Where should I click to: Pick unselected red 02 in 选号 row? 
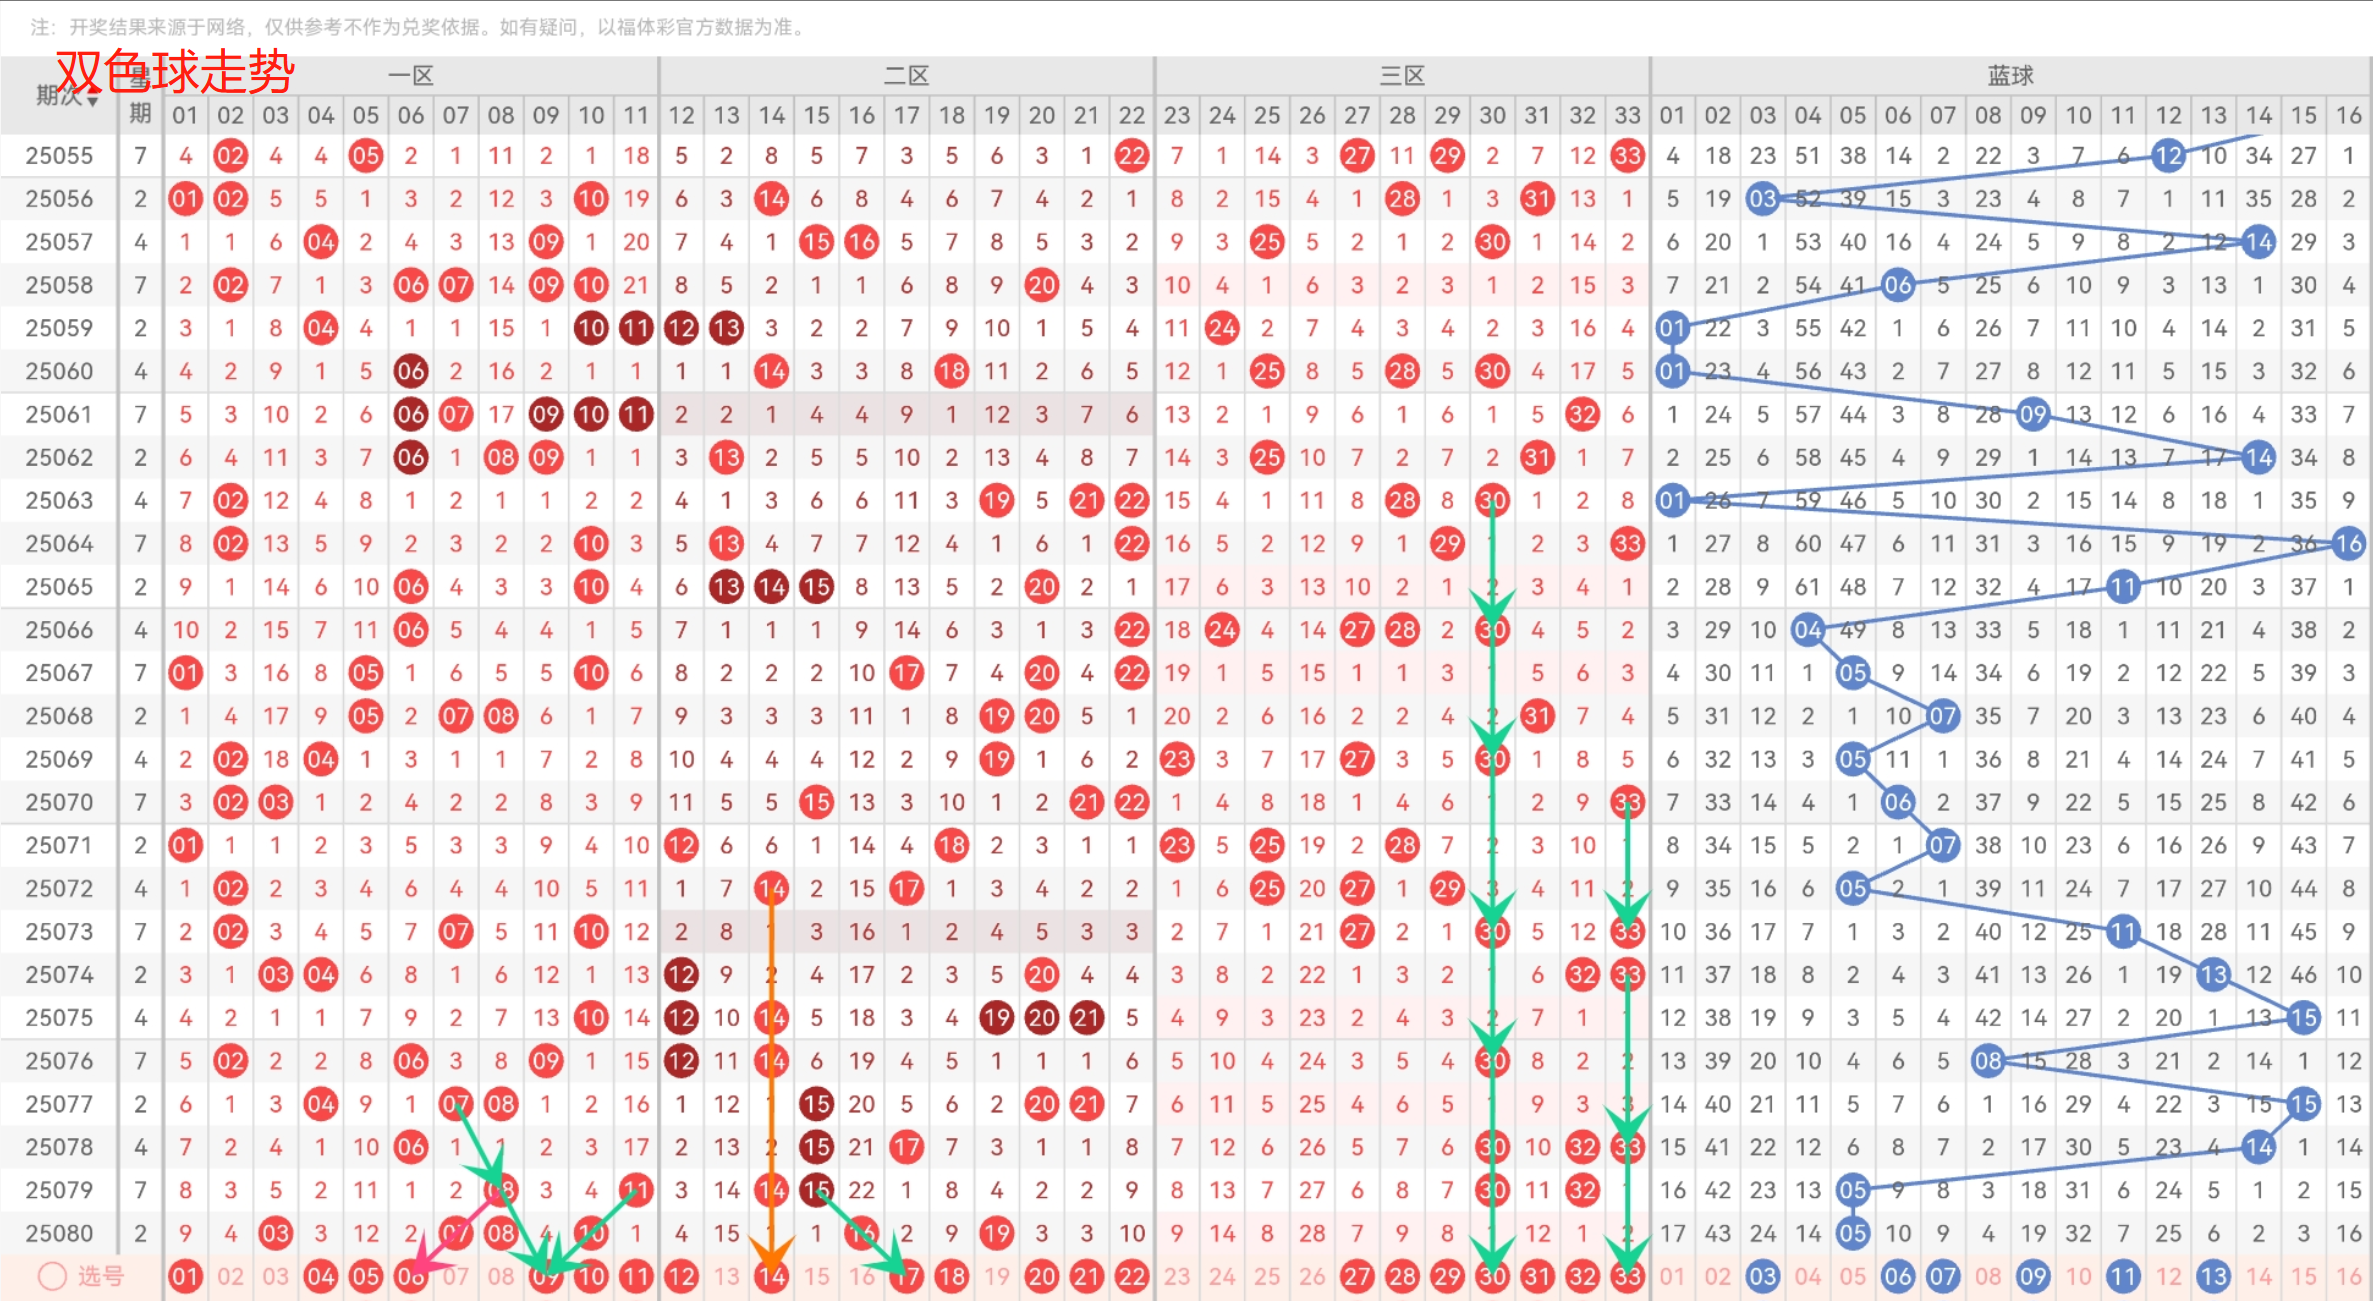click(x=230, y=1276)
